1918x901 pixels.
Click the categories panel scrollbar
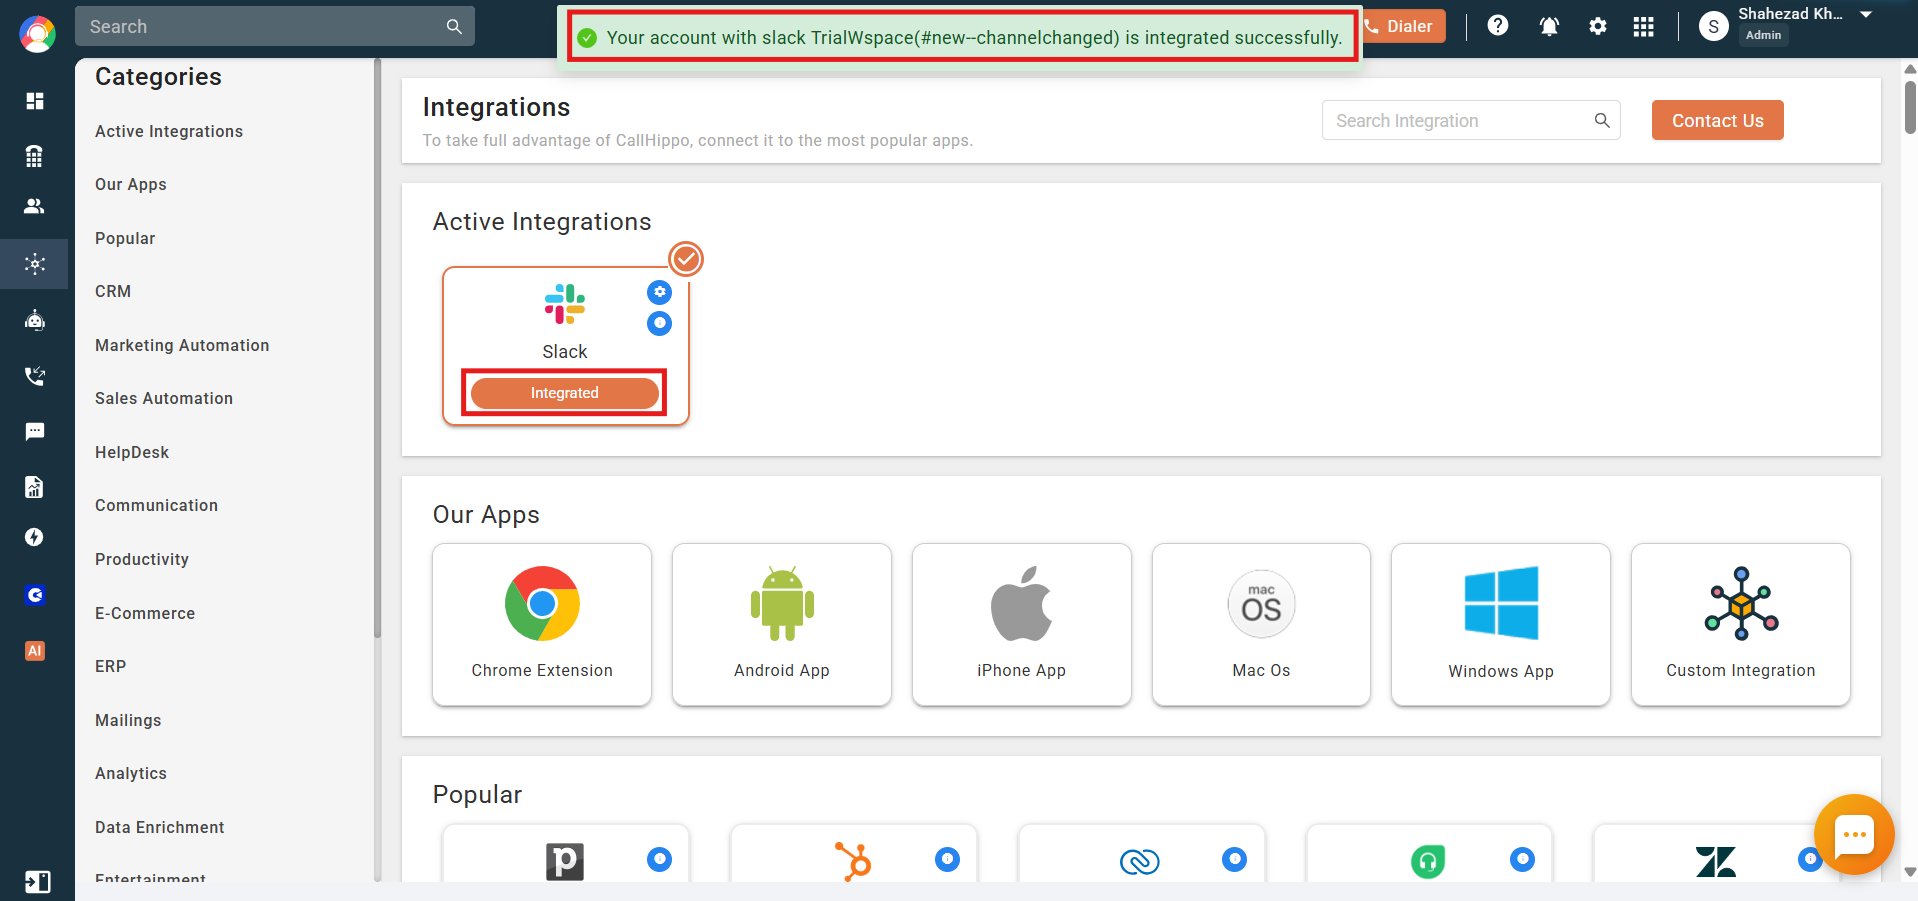(x=377, y=348)
